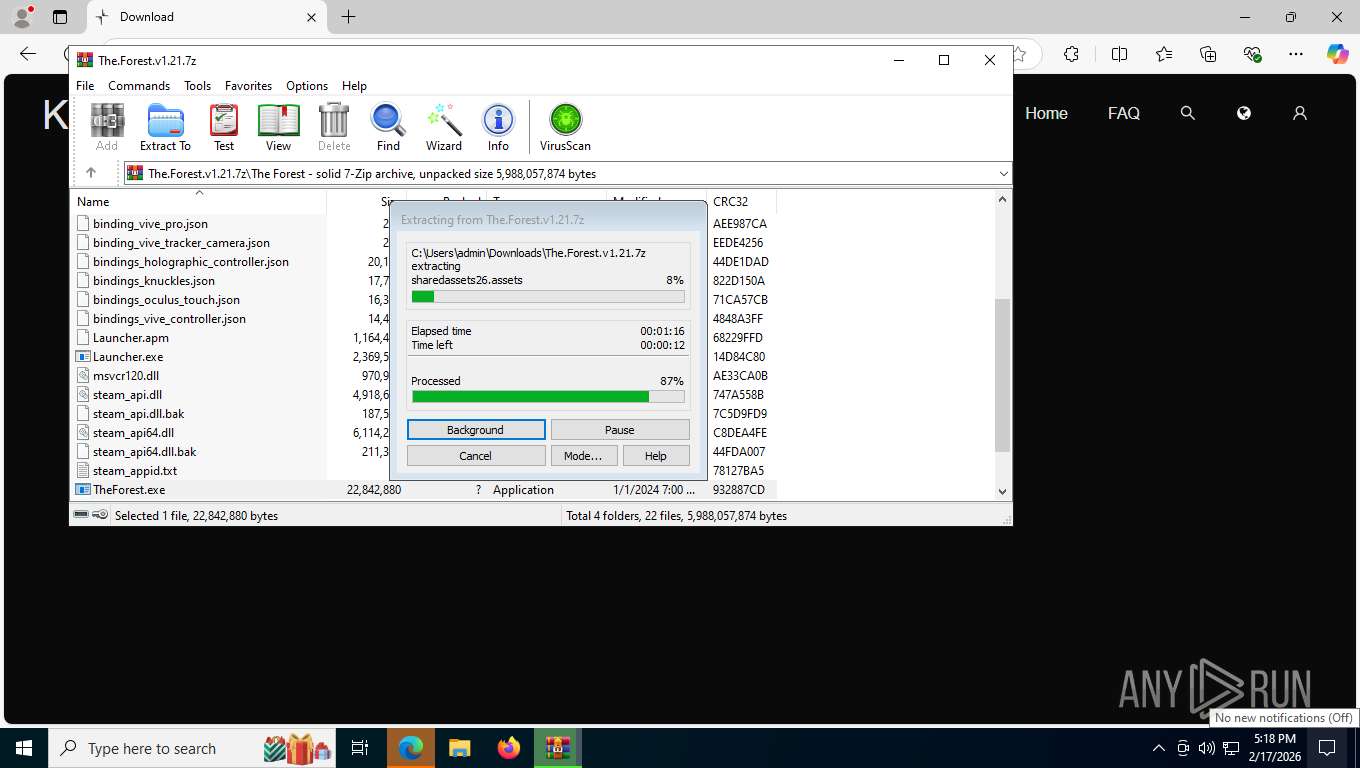Open Extensions icon in Edge toolbar
Screen dimensions: 1360x768
tap(1071, 54)
